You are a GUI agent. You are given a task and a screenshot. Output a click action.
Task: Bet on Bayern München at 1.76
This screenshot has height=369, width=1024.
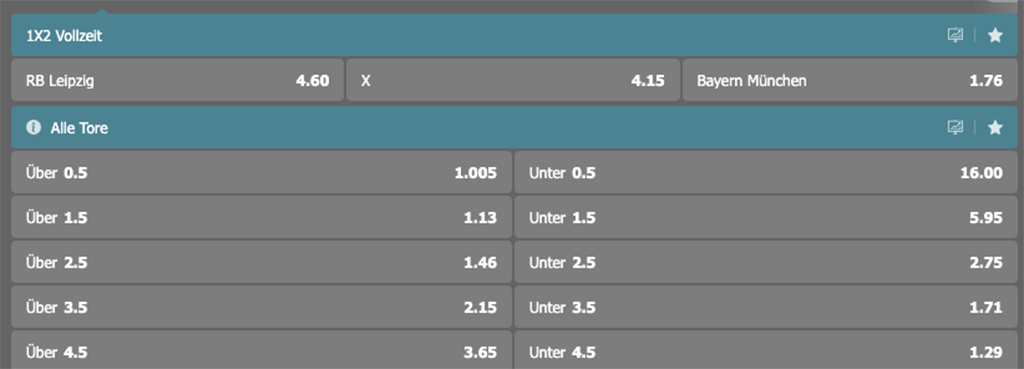(850, 81)
